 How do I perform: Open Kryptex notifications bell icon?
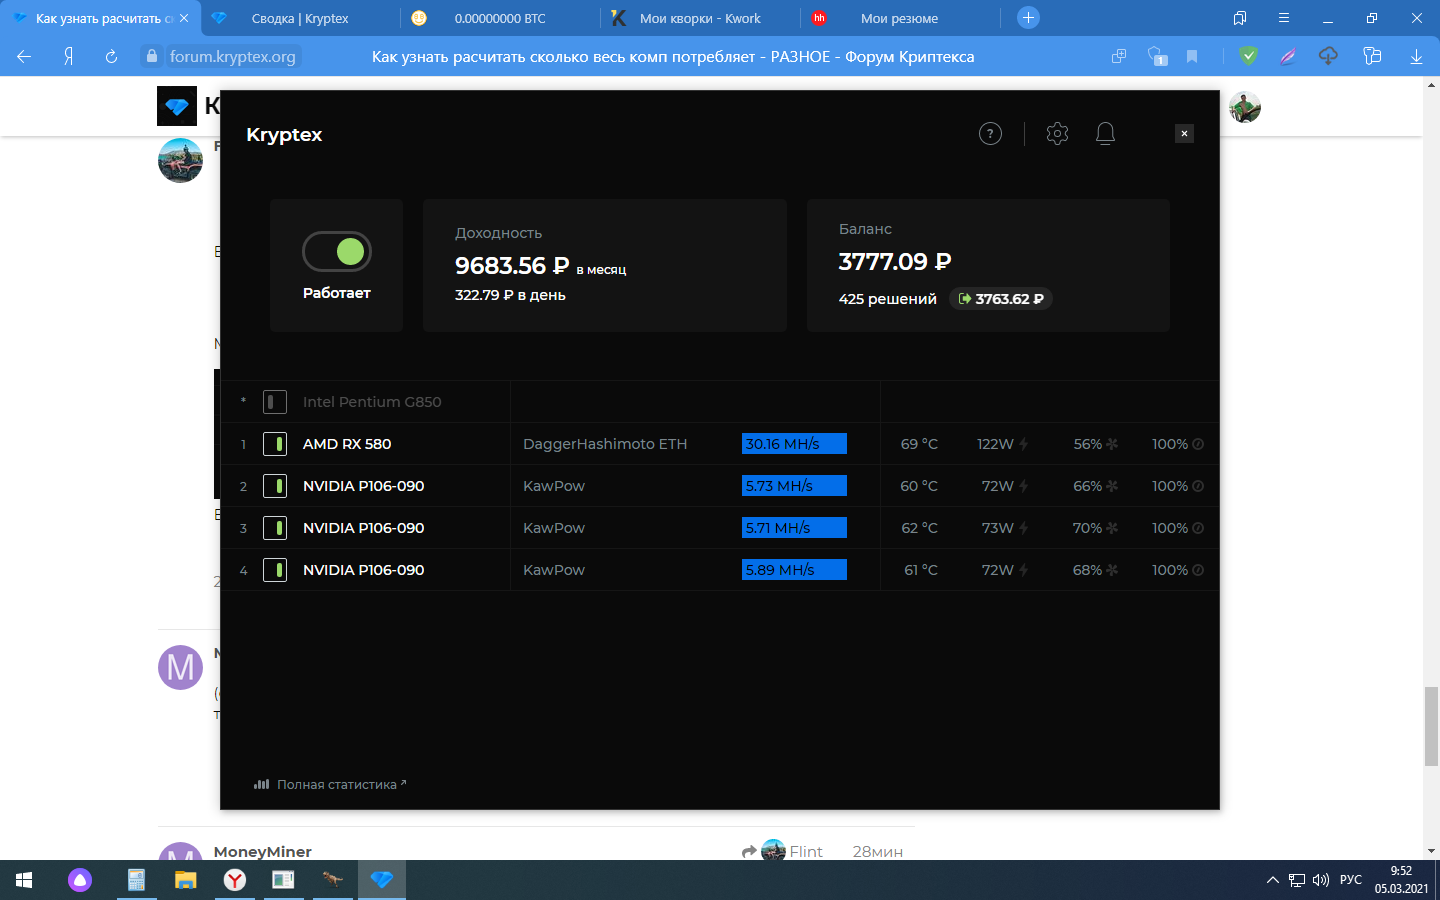[1105, 134]
